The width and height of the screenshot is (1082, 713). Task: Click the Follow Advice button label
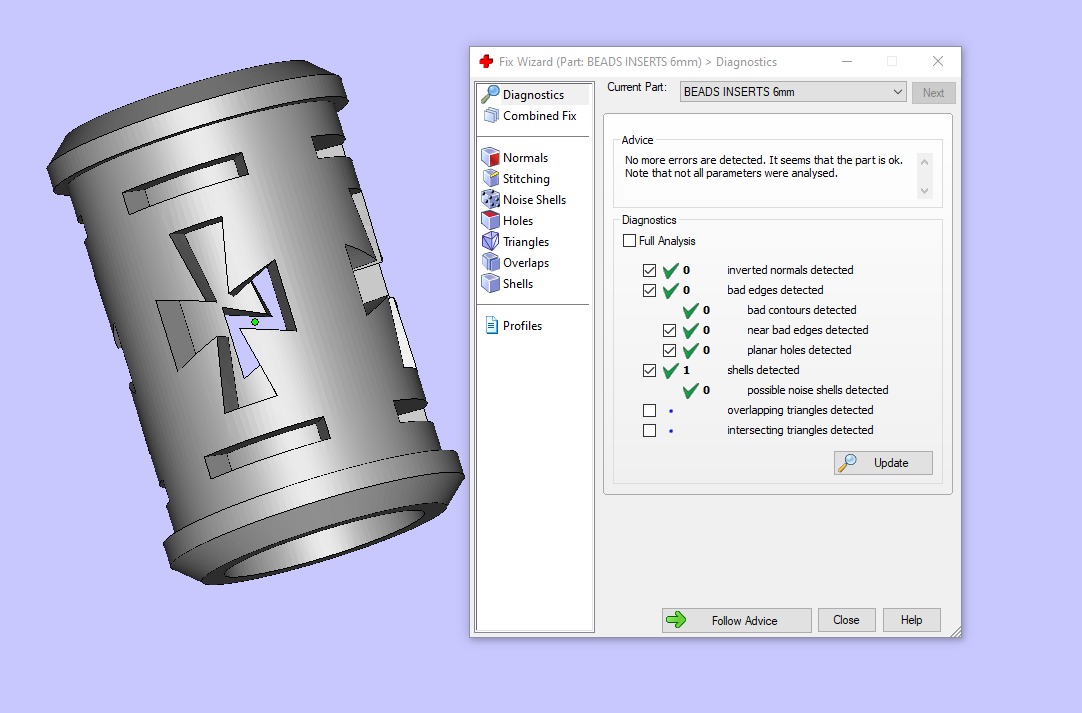(x=745, y=621)
